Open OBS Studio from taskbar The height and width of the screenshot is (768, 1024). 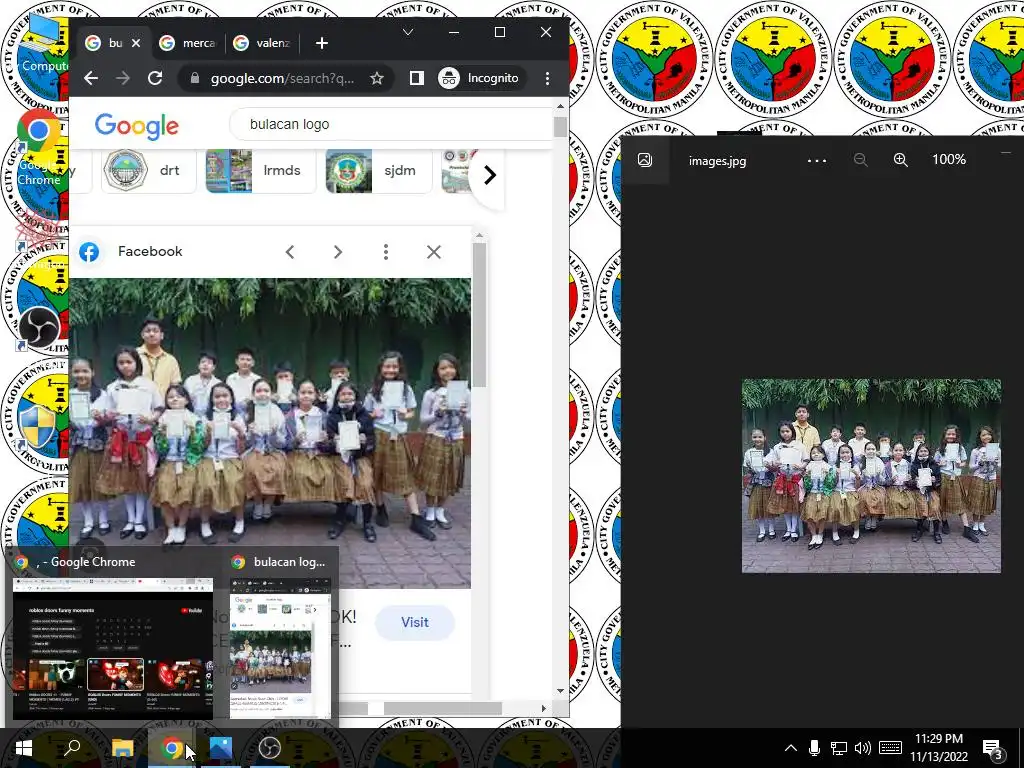[x=270, y=748]
